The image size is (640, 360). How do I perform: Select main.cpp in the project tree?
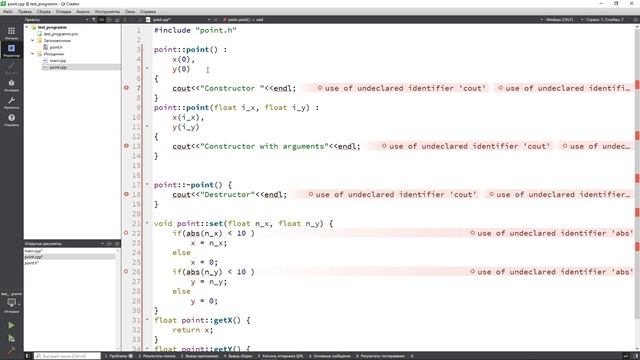tap(58, 61)
